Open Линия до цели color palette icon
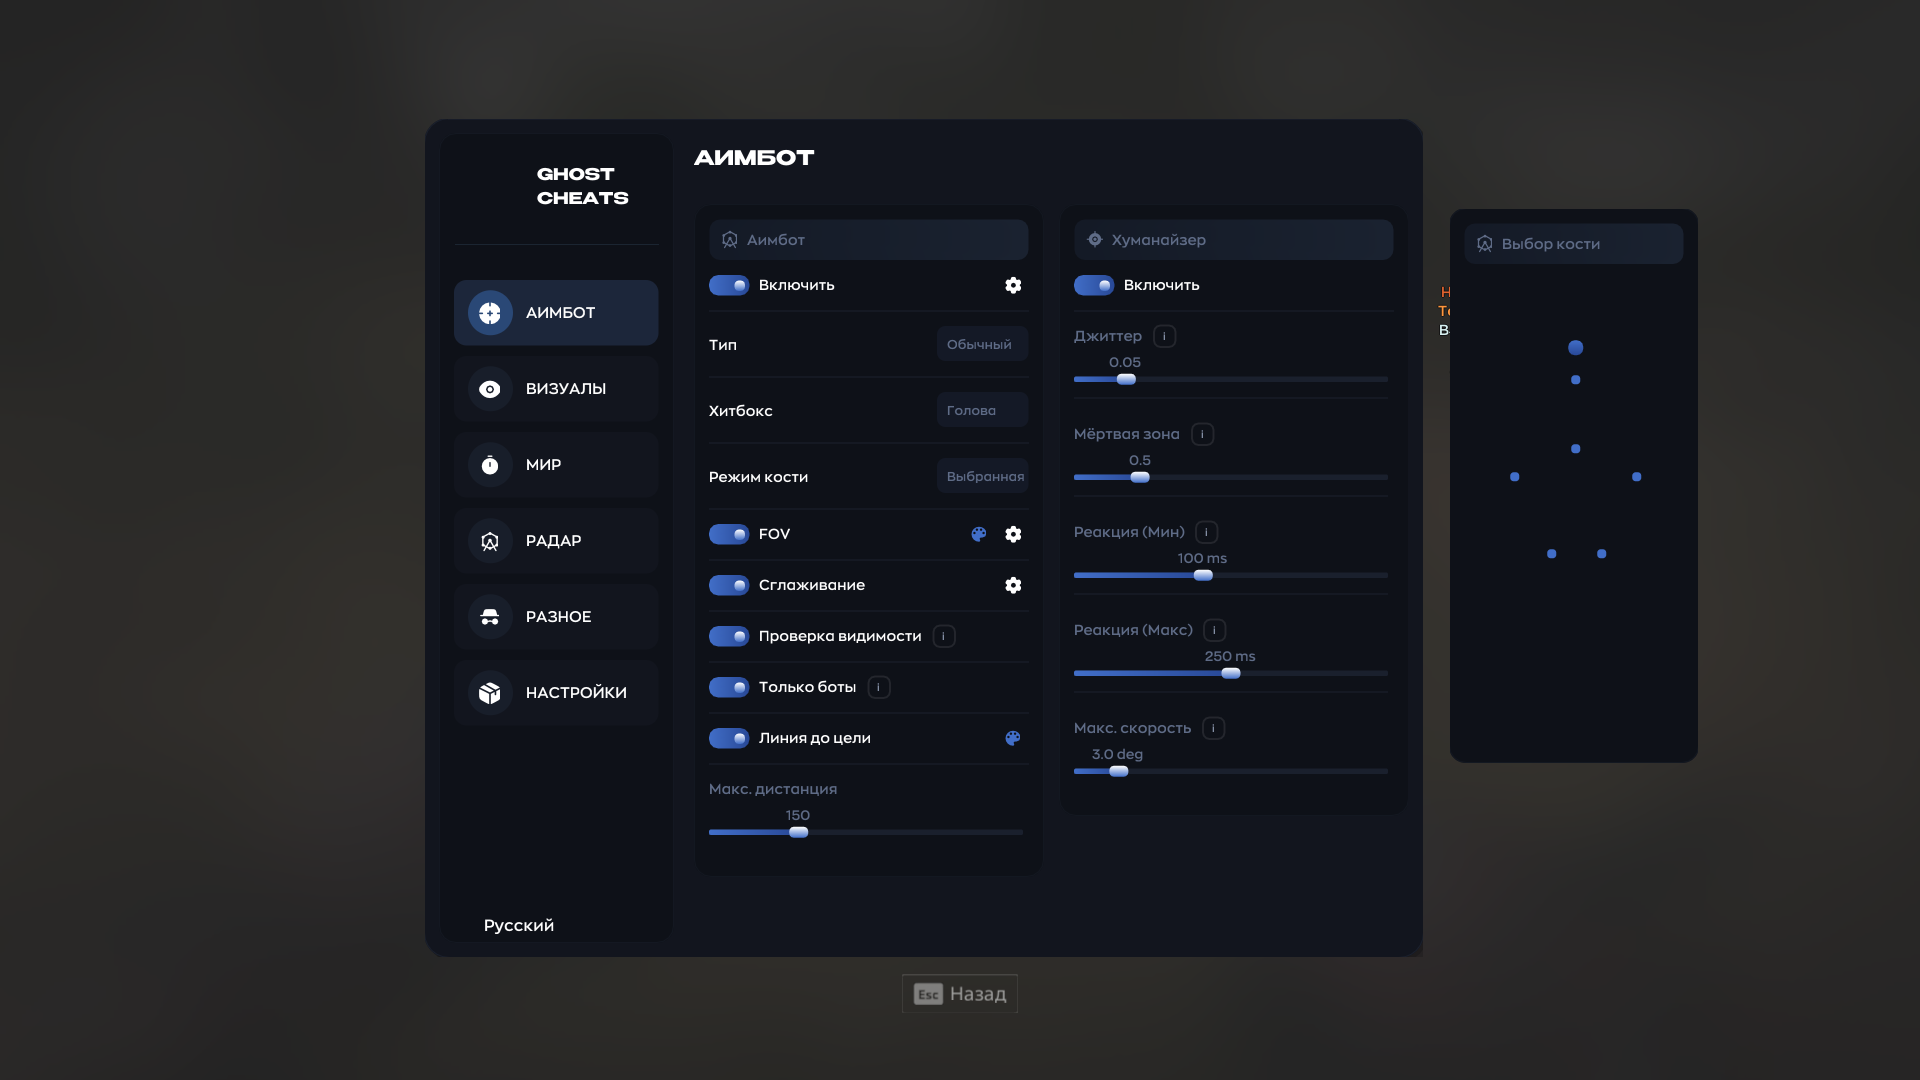This screenshot has height=1080, width=1920. (x=1013, y=738)
